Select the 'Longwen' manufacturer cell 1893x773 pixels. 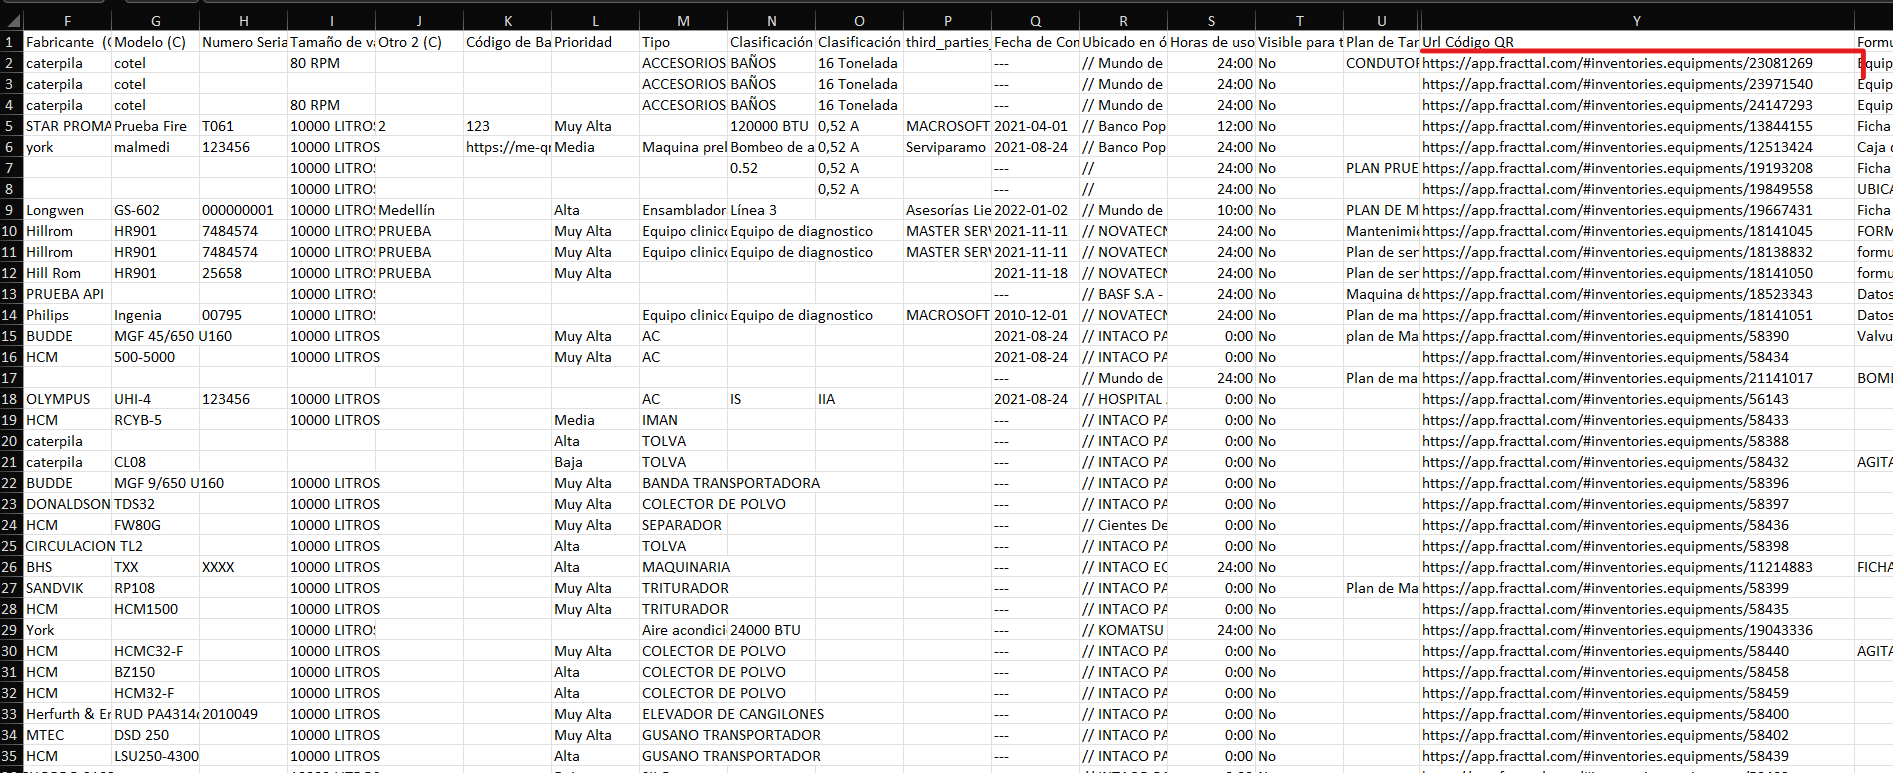coord(55,210)
